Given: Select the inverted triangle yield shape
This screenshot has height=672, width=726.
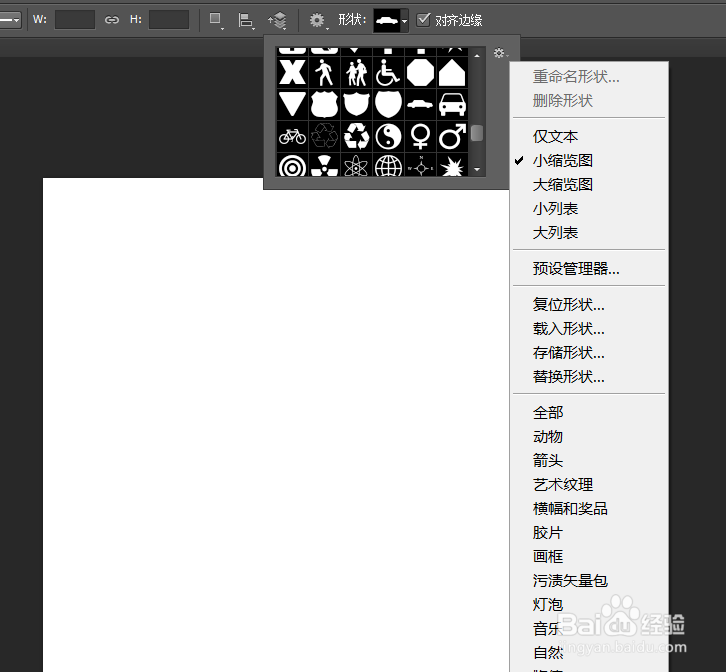Looking at the screenshot, I should pyautogui.click(x=292, y=104).
